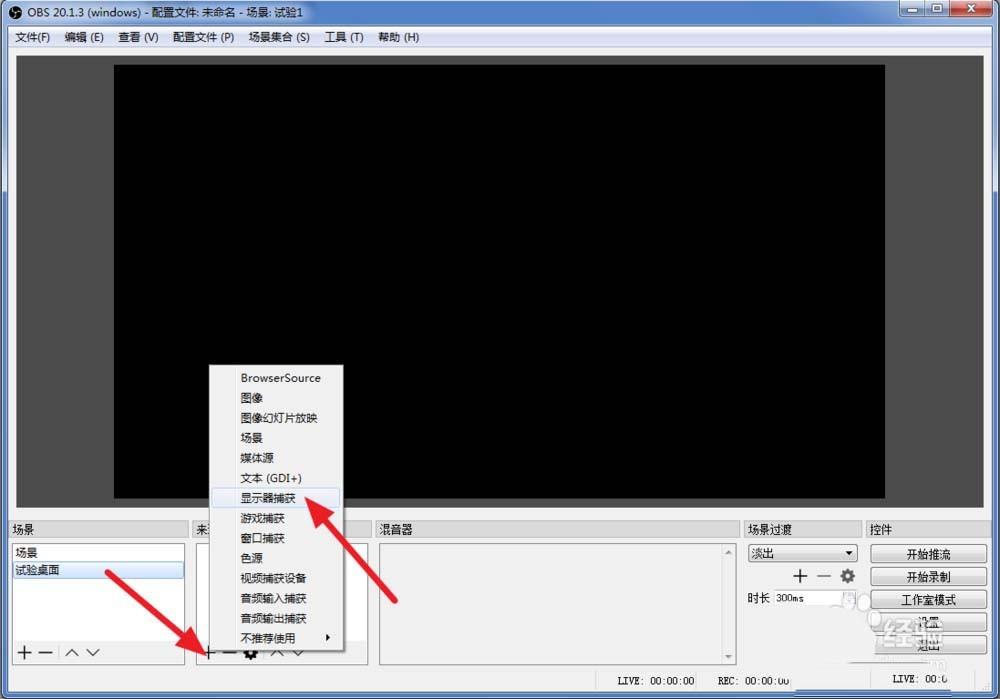
Task: Enable 工作室模式
Action: coord(928,599)
